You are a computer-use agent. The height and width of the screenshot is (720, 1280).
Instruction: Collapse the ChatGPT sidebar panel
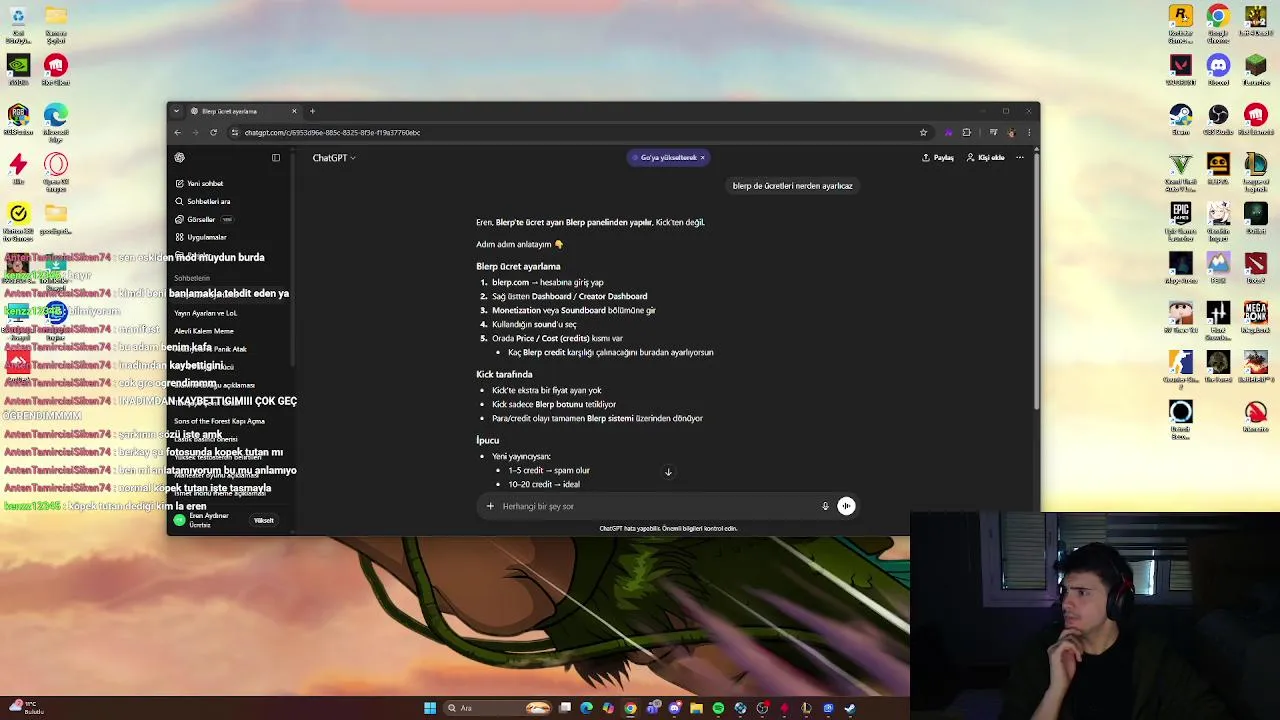point(276,157)
